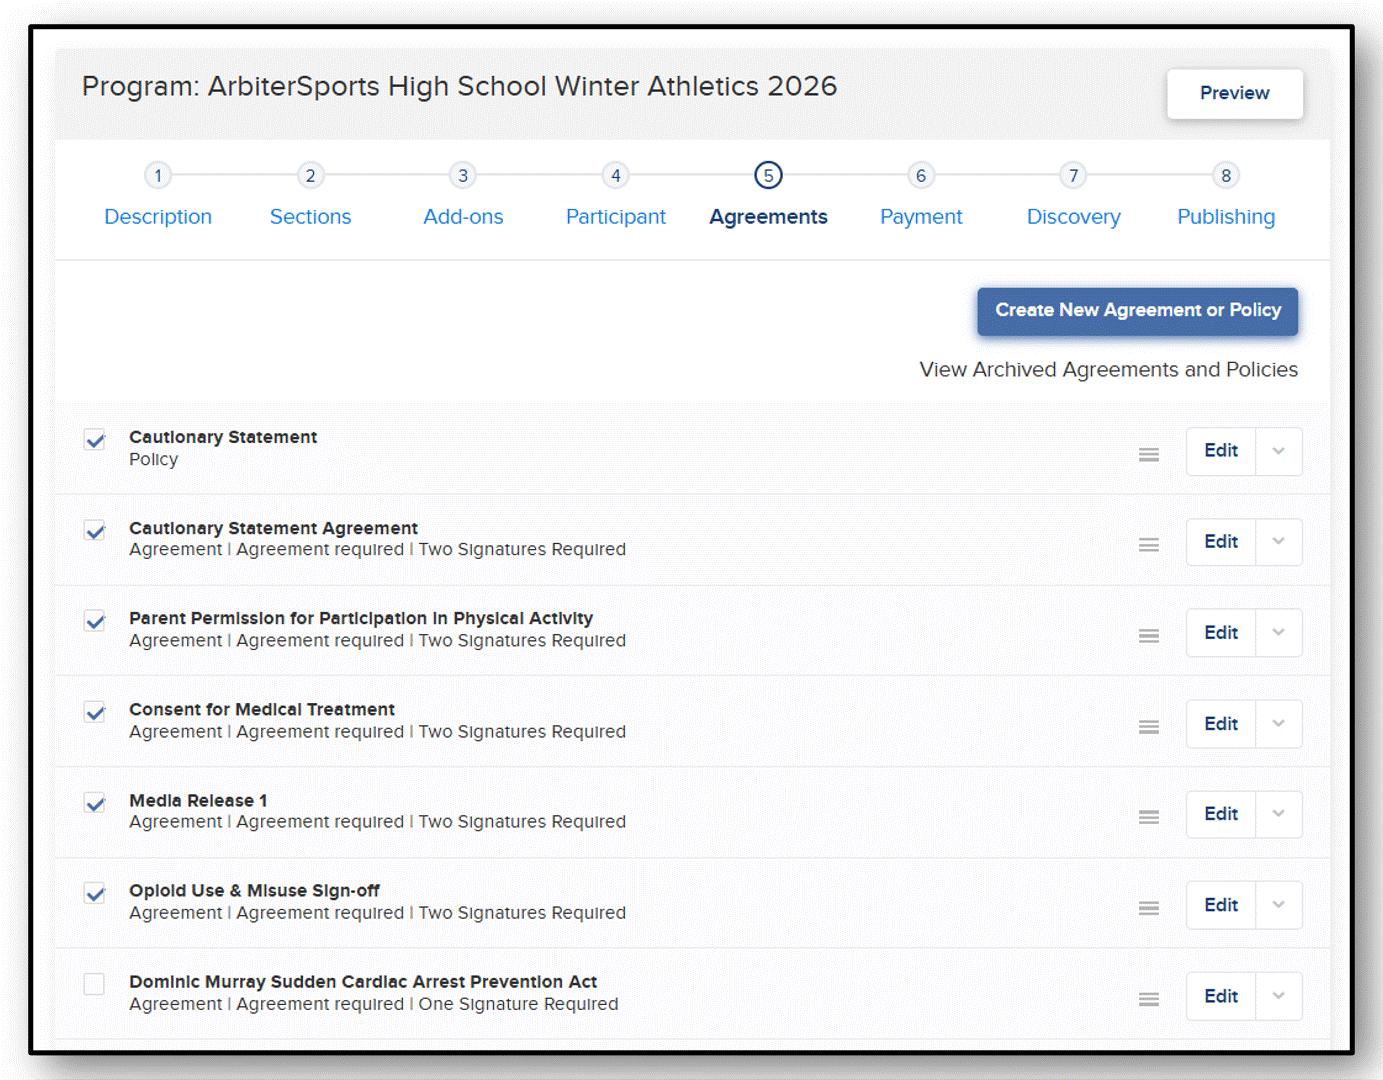Screen dimensions: 1383x1080
Task: Select the Agreements step label
Action: click(768, 217)
